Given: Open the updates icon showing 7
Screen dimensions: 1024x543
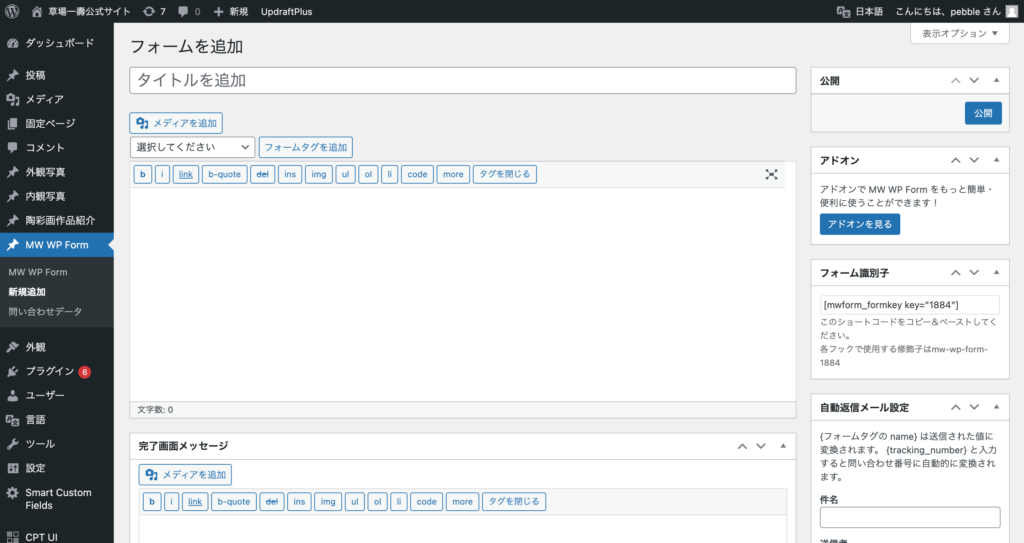Looking at the screenshot, I should (154, 12).
